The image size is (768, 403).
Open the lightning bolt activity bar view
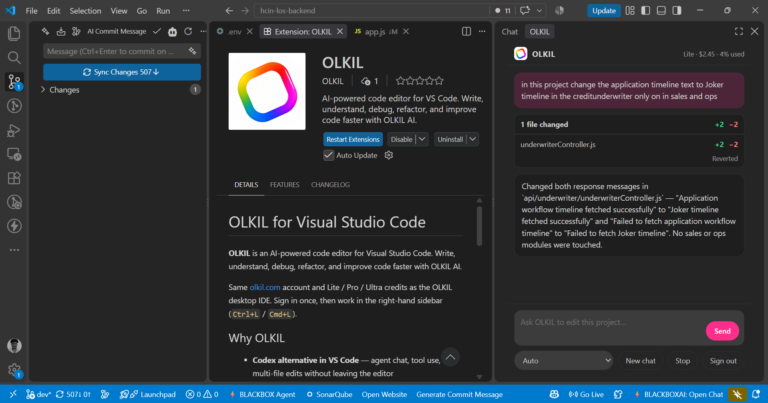pos(14,226)
